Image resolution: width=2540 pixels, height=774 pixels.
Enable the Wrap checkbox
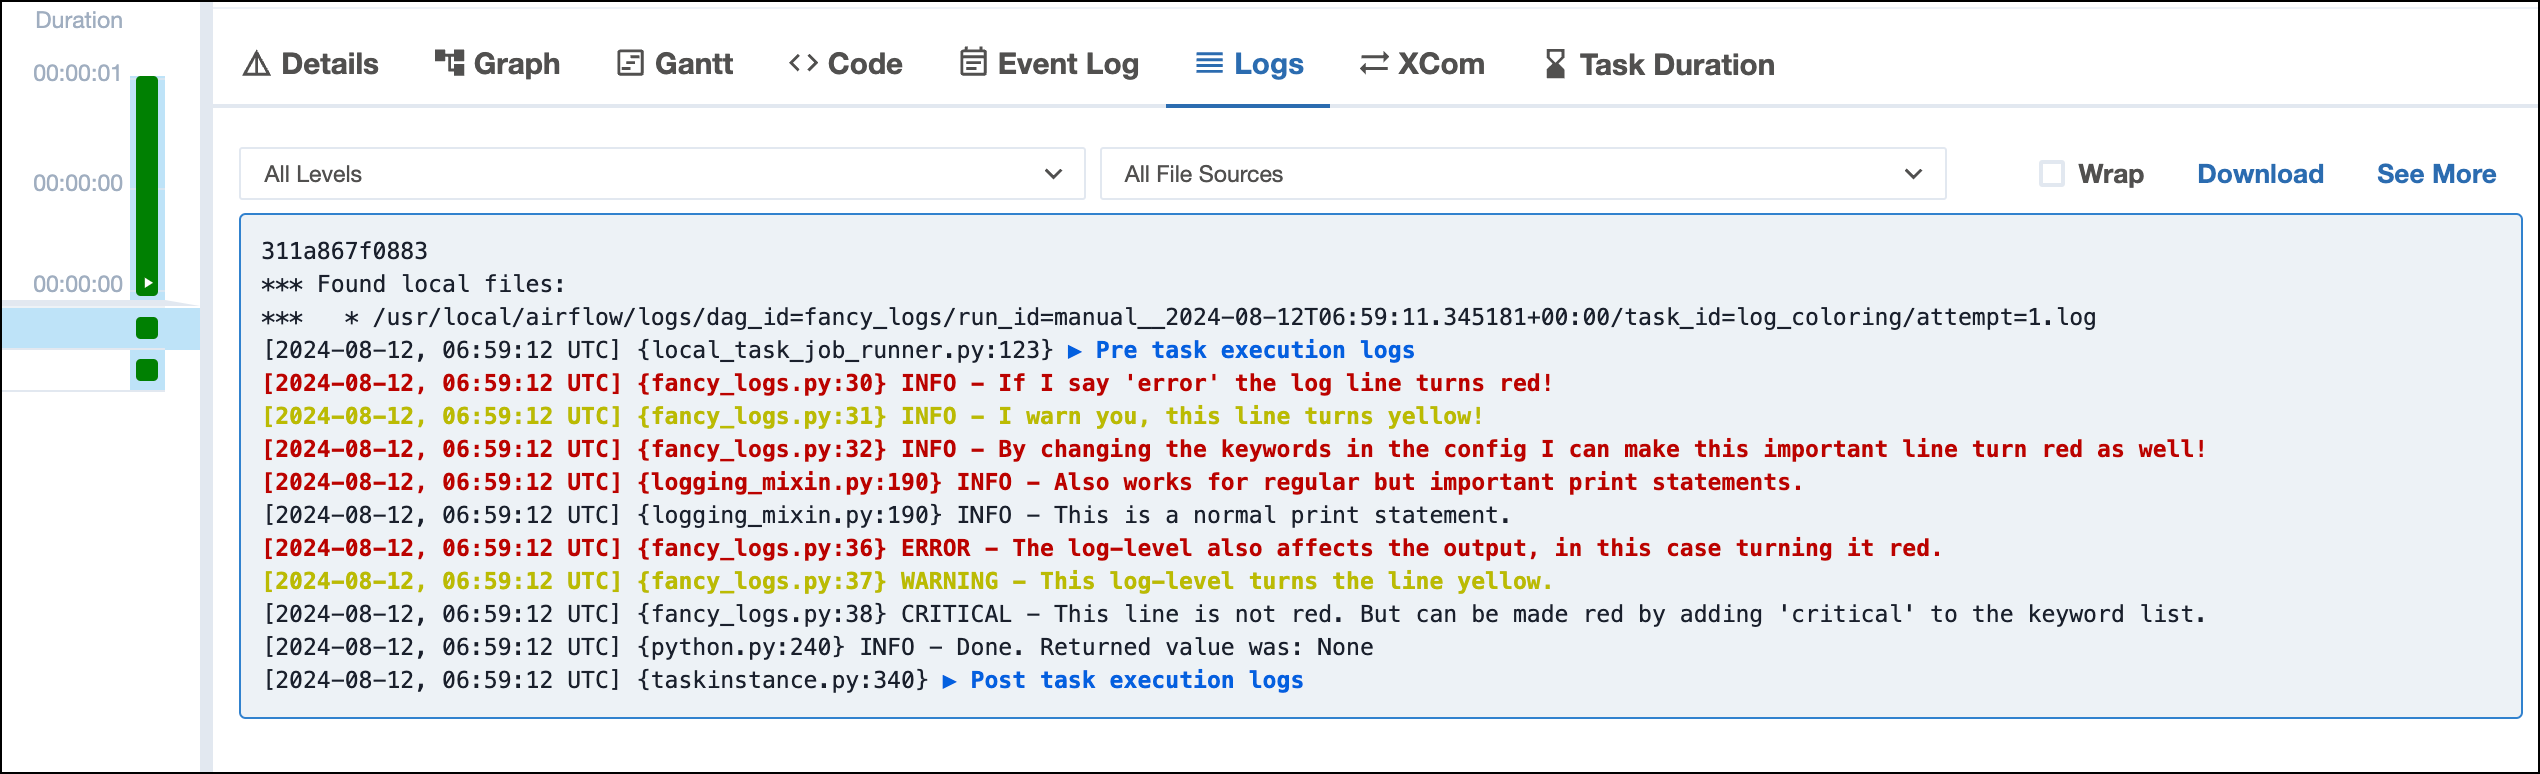[x=2052, y=174]
